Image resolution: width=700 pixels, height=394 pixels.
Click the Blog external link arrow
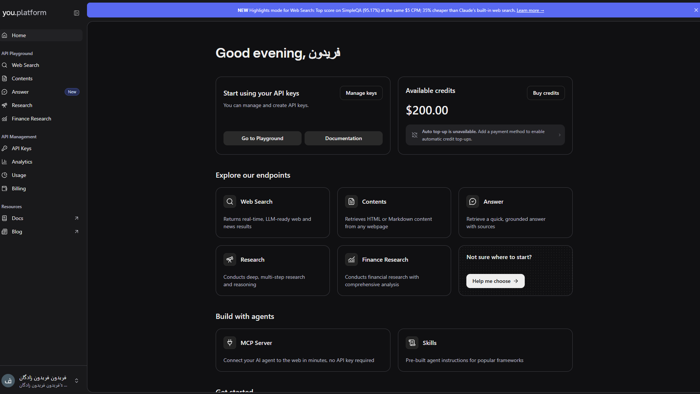76,232
